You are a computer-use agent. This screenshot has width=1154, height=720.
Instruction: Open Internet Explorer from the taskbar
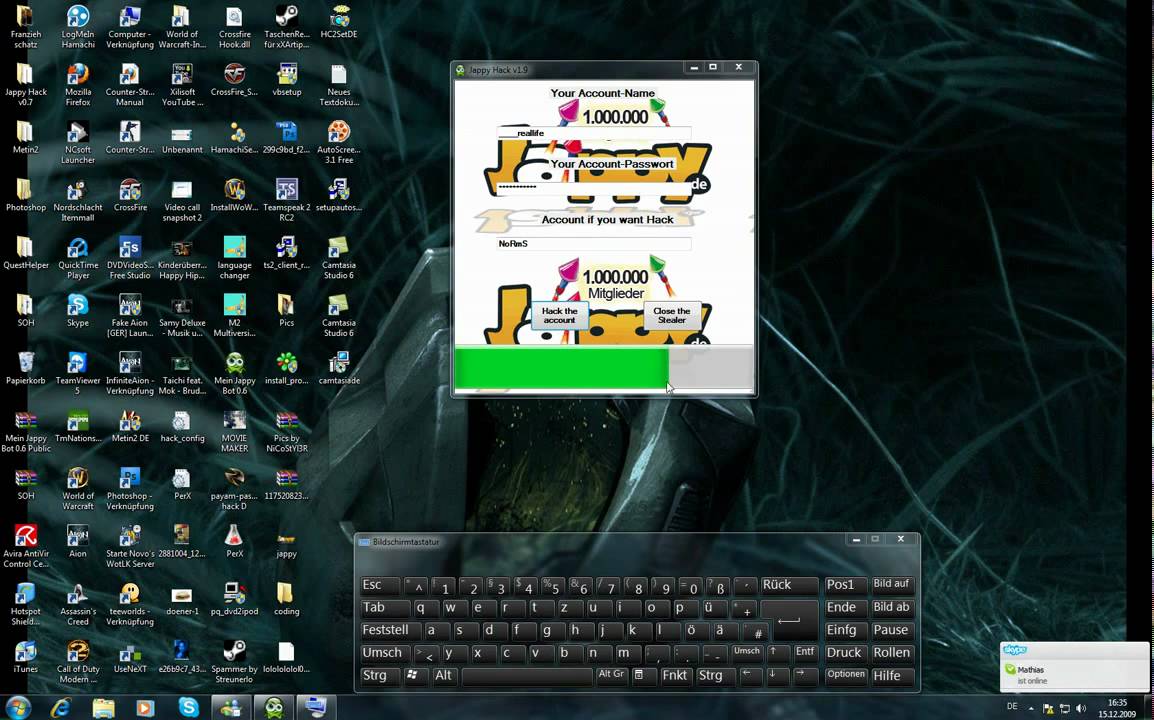click(x=62, y=707)
